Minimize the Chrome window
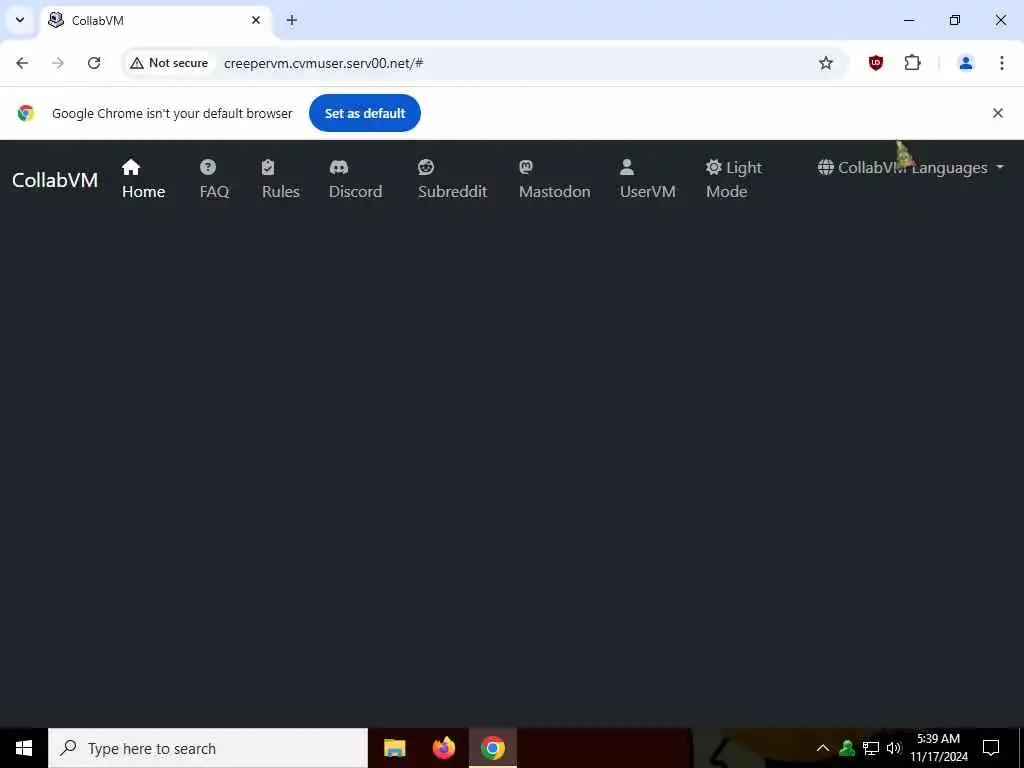The width and height of the screenshot is (1024, 768). [x=908, y=20]
